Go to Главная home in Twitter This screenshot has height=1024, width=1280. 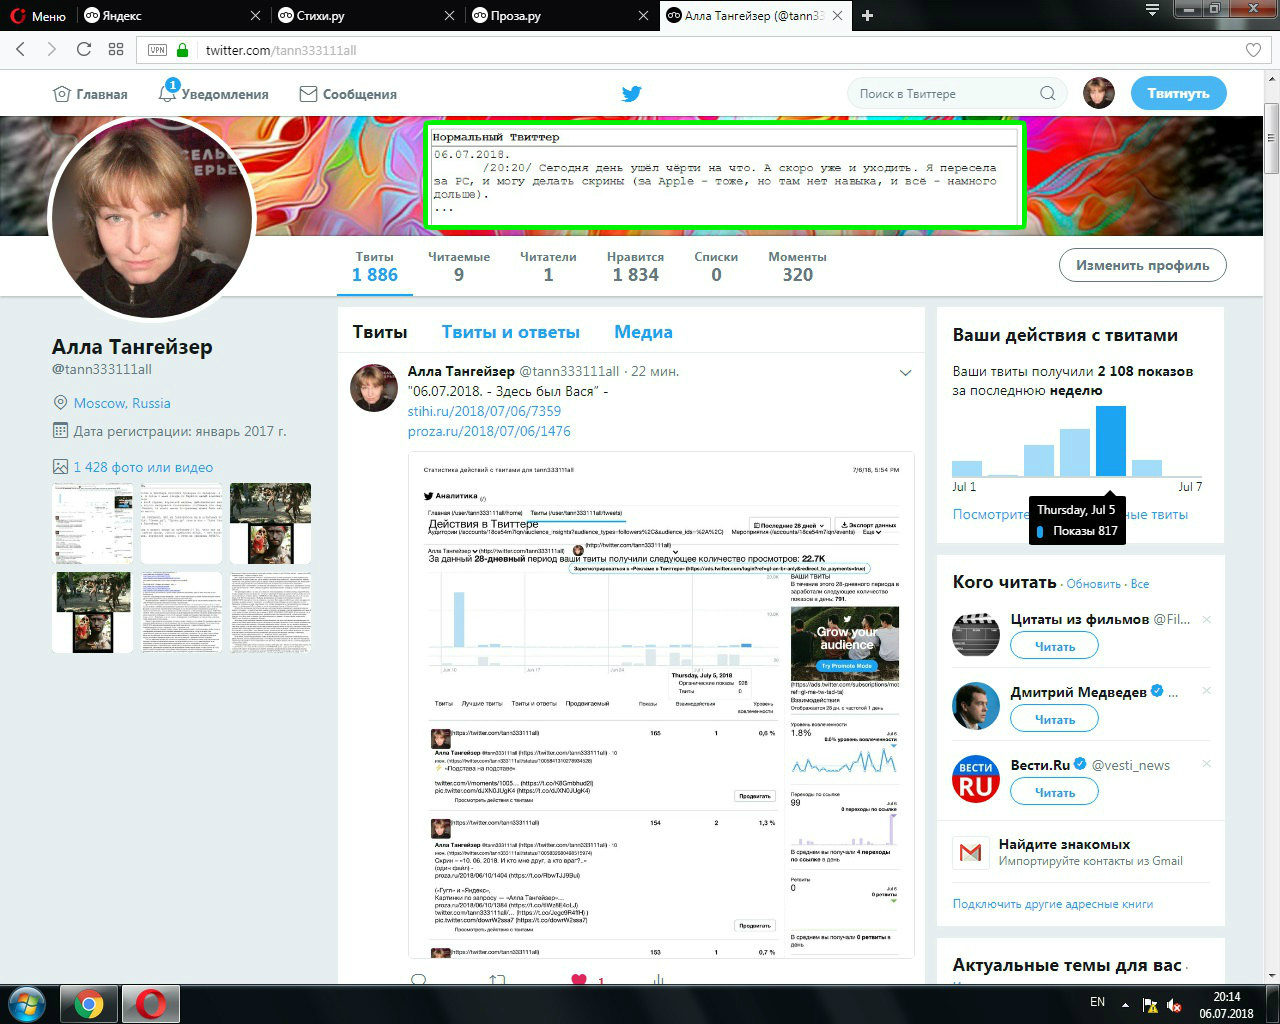[90, 94]
